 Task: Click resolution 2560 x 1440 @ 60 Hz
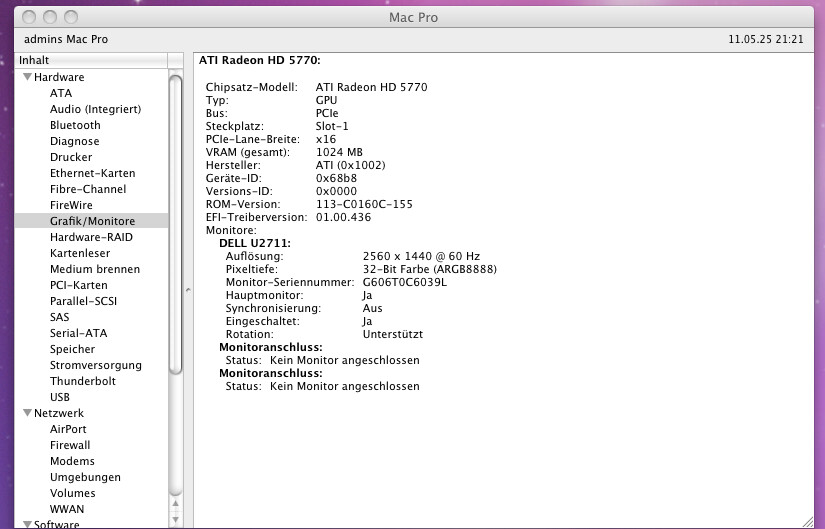[421, 256]
